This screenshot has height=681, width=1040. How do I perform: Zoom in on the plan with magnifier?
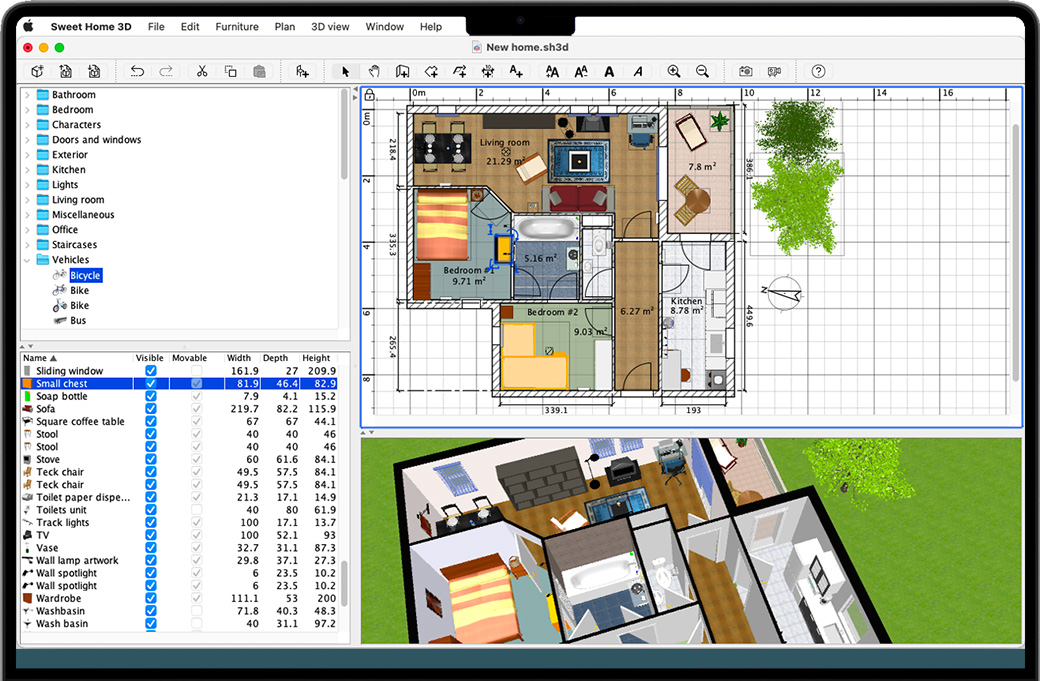click(674, 71)
